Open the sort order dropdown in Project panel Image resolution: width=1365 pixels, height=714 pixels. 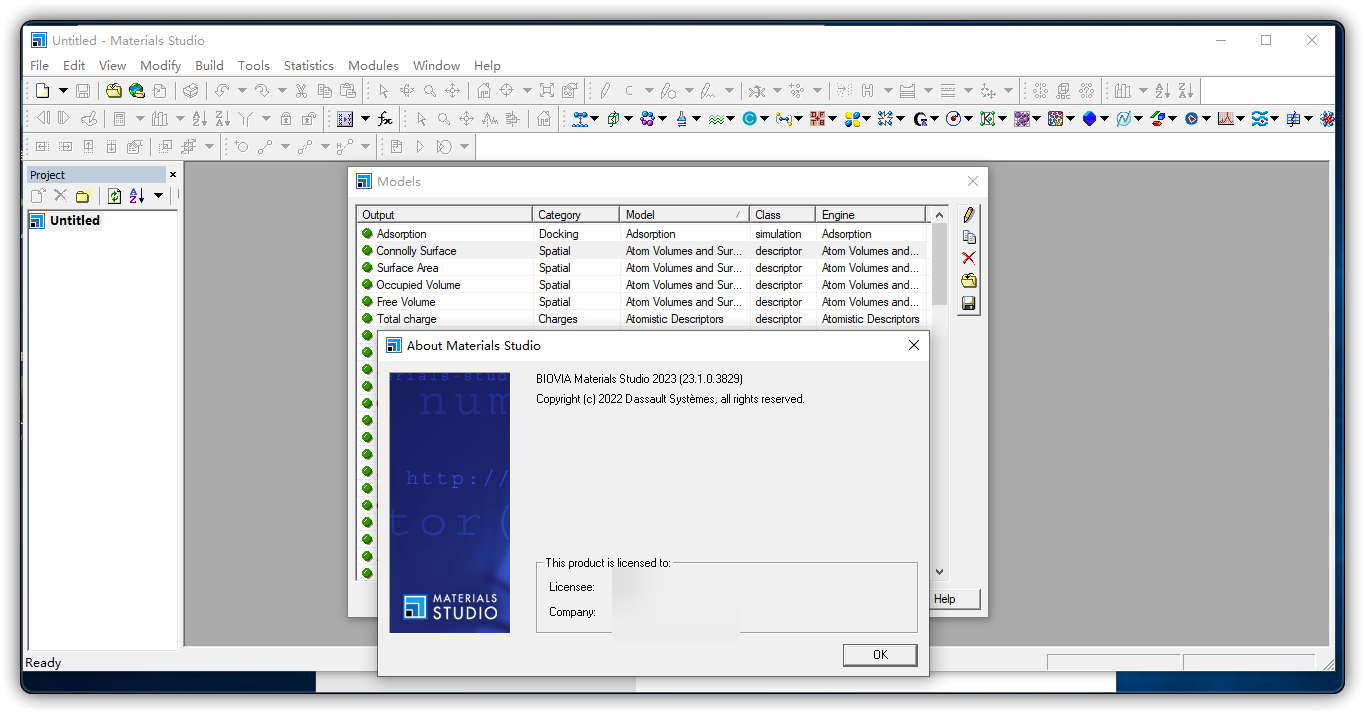click(157, 195)
